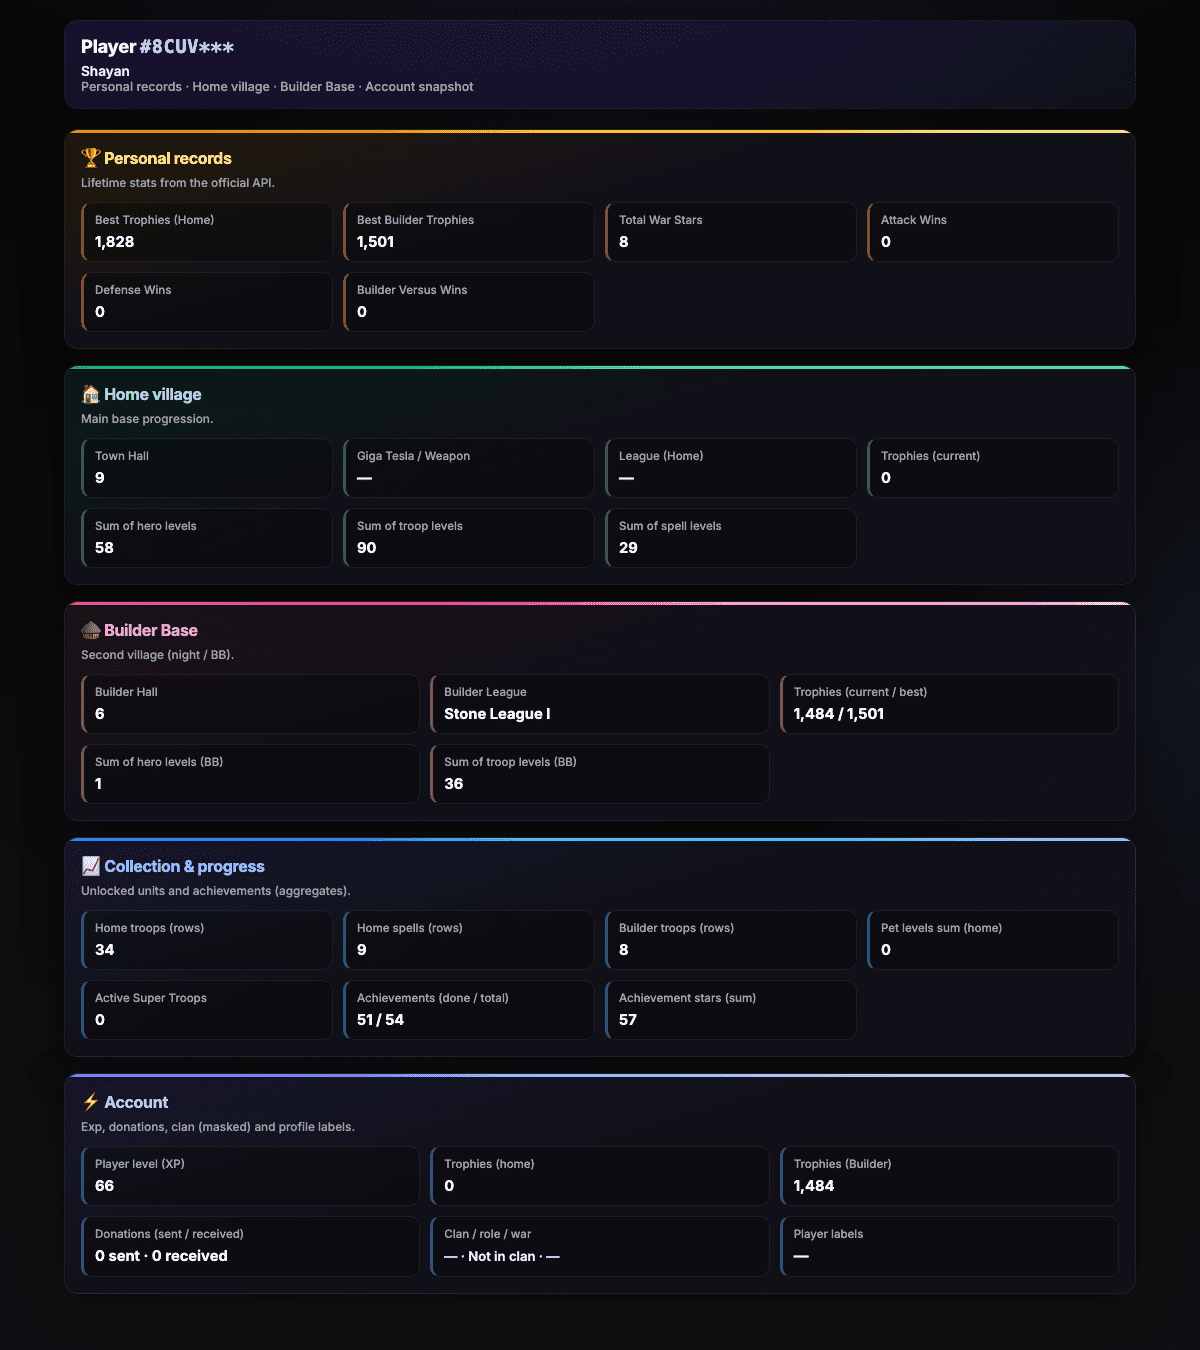Select the player tag #8CUV***
Viewport: 1200px width, 1350px height.
187,47
